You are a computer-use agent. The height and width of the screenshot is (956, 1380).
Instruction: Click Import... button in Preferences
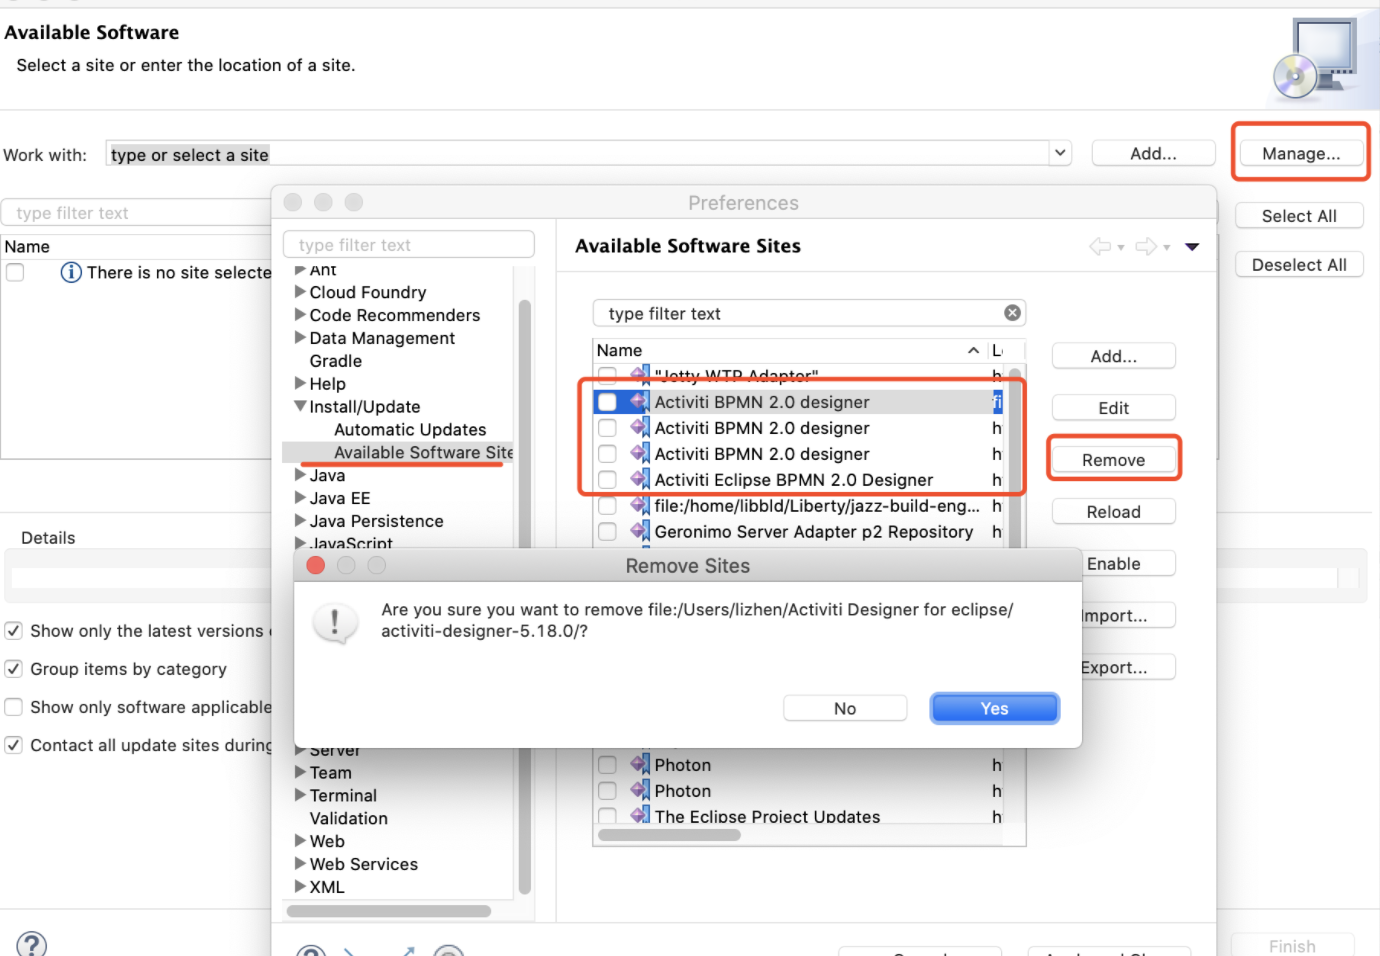(1128, 615)
